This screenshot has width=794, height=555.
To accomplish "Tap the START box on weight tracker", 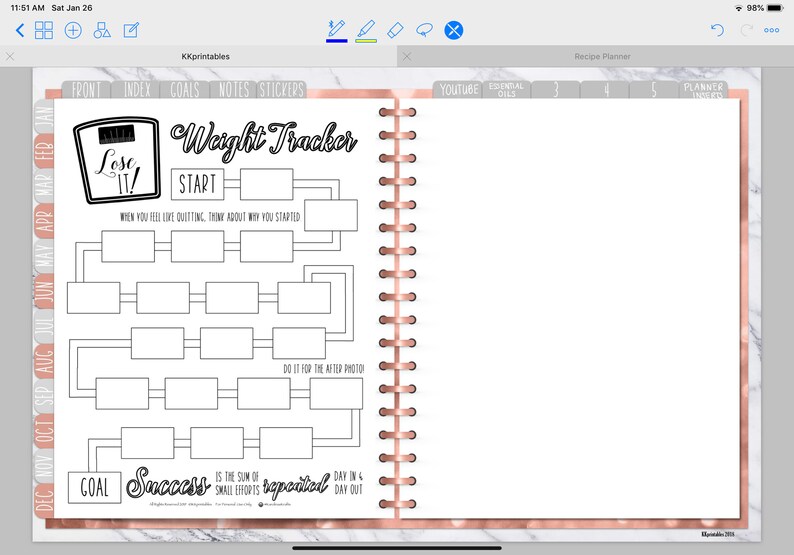I will [197, 184].
